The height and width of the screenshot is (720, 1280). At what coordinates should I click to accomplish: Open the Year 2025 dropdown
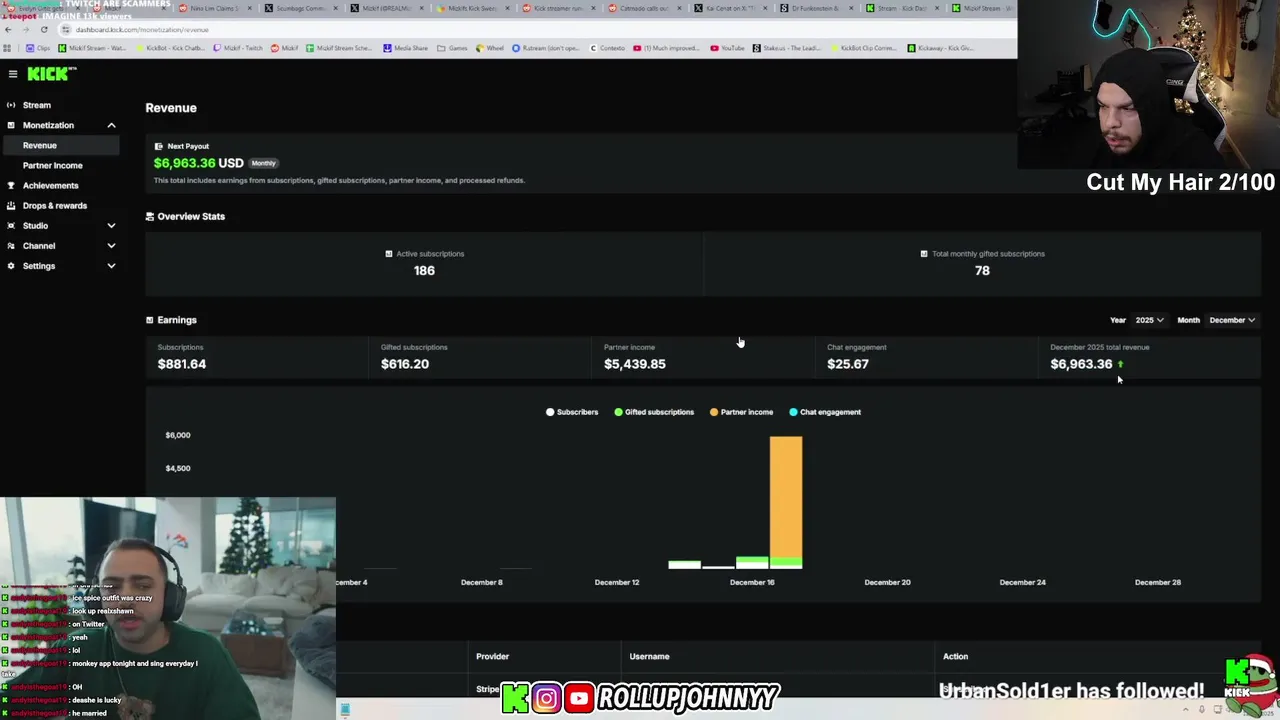1149,320
